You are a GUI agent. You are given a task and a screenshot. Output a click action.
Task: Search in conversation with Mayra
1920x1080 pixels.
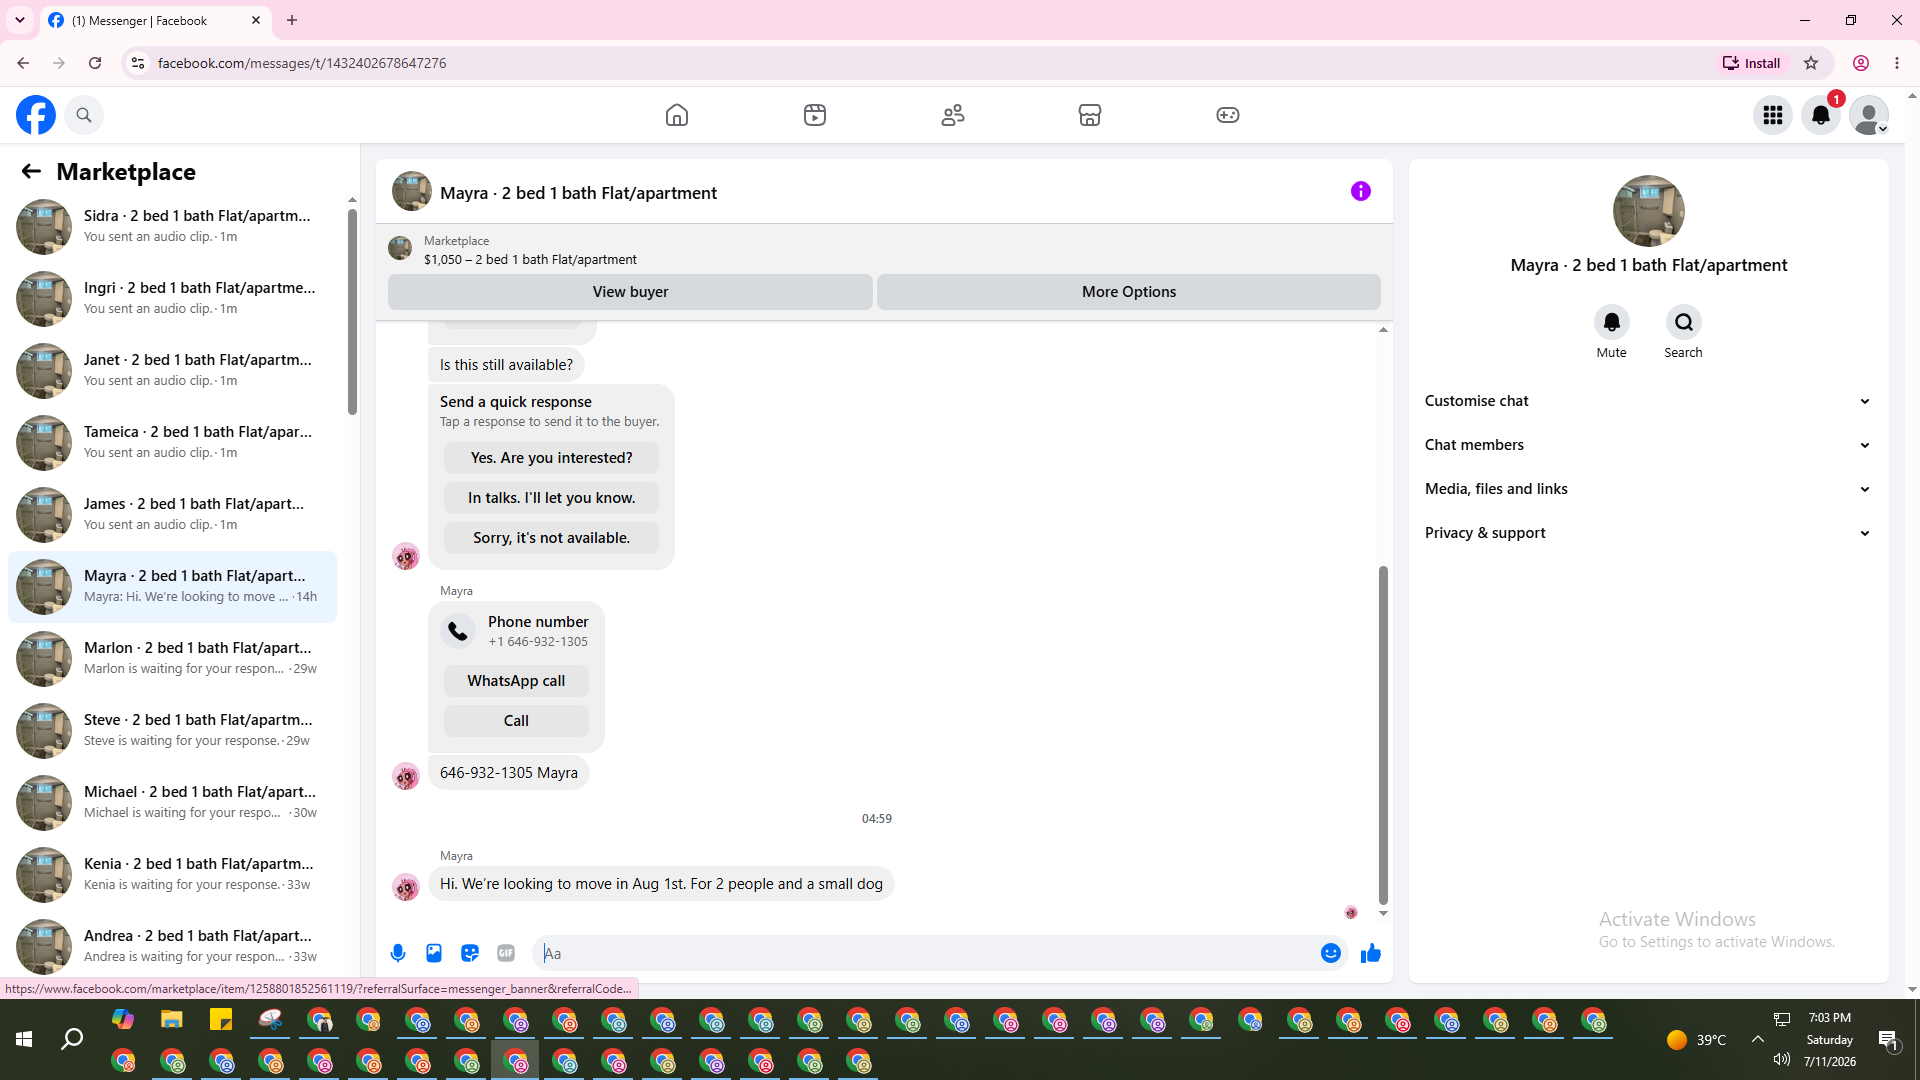[1684, 322]
